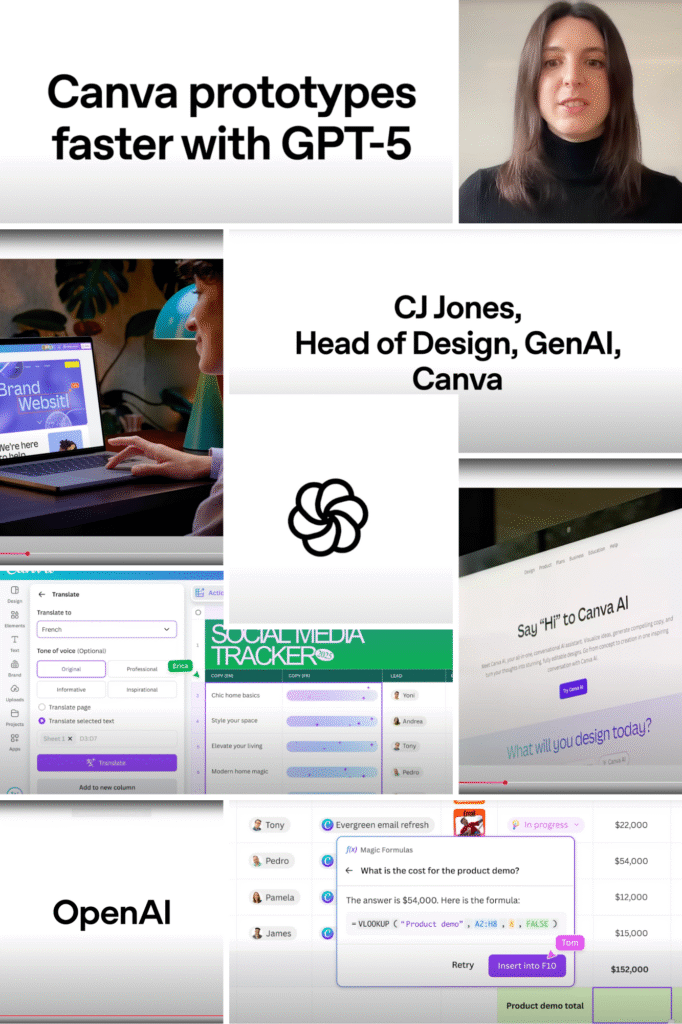This screenshot has height=1024, width=682.
Task: Click the speaker video thumbnail of the woman
Action: [x=570, y=111]
